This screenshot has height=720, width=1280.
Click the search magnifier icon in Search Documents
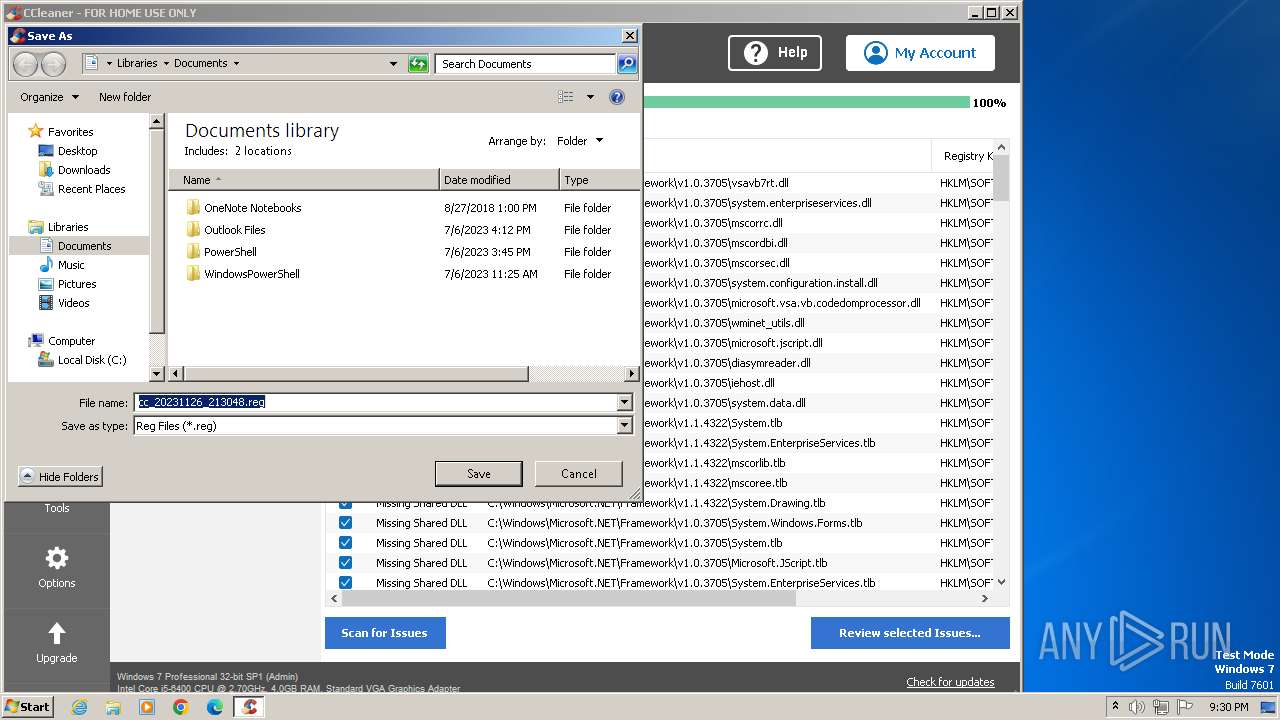[626, 64]
